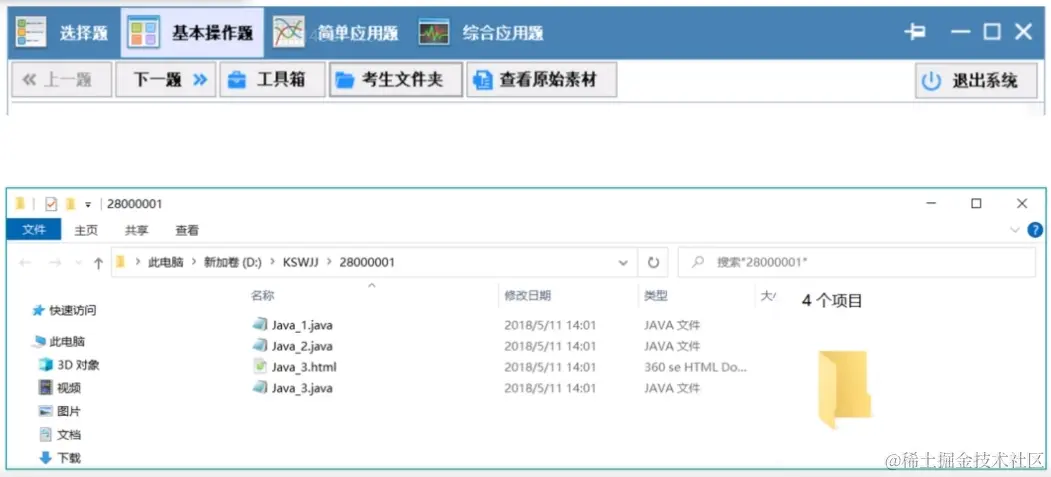Click the 基本操作题 colored grid icon
Image resolution: width=1051 pixels, height=477 pixels.
(x=145, y=33)
